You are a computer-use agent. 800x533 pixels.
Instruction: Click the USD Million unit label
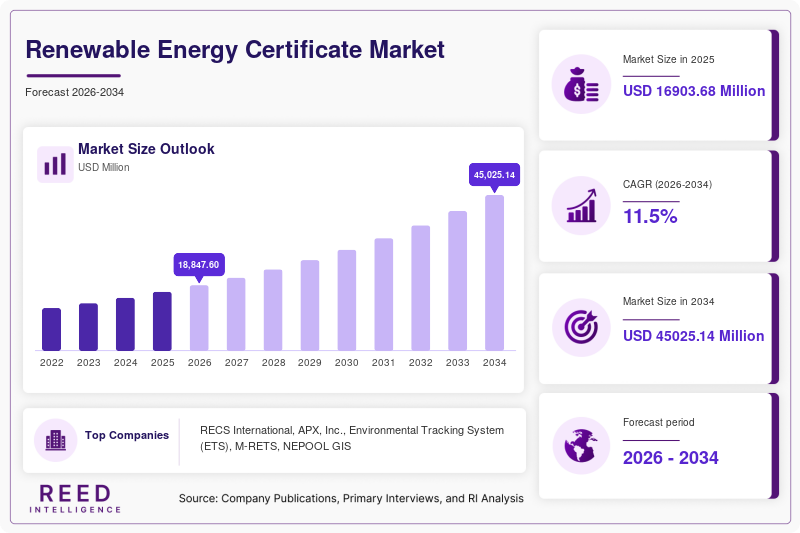104,167
